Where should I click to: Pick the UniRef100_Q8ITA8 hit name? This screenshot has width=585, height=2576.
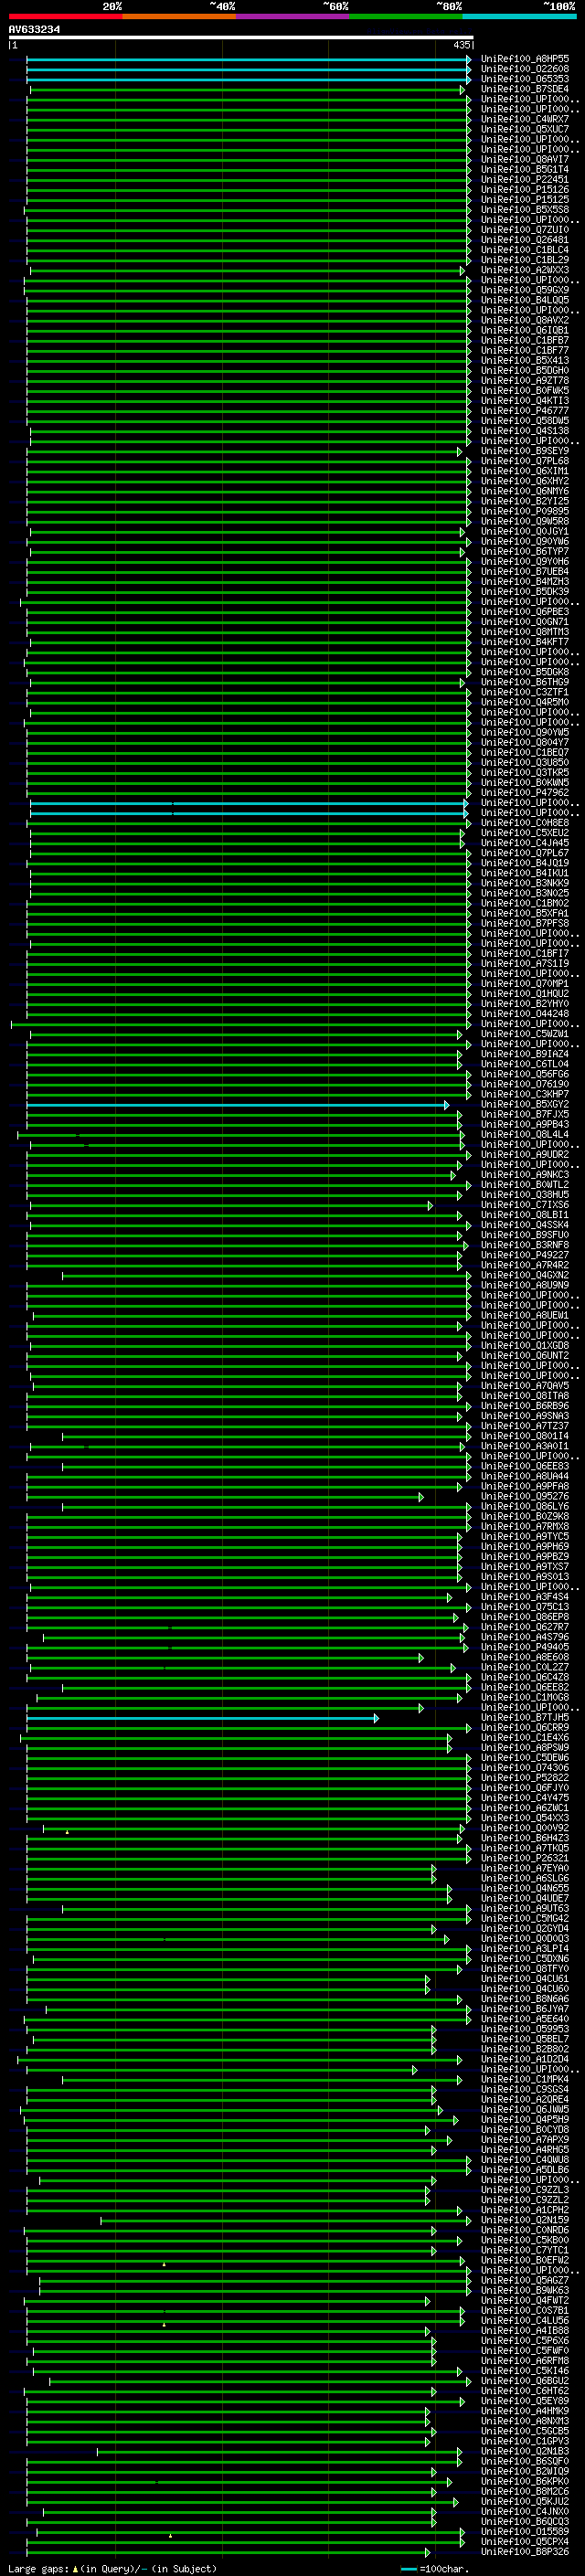click(x=524, y=1396)
